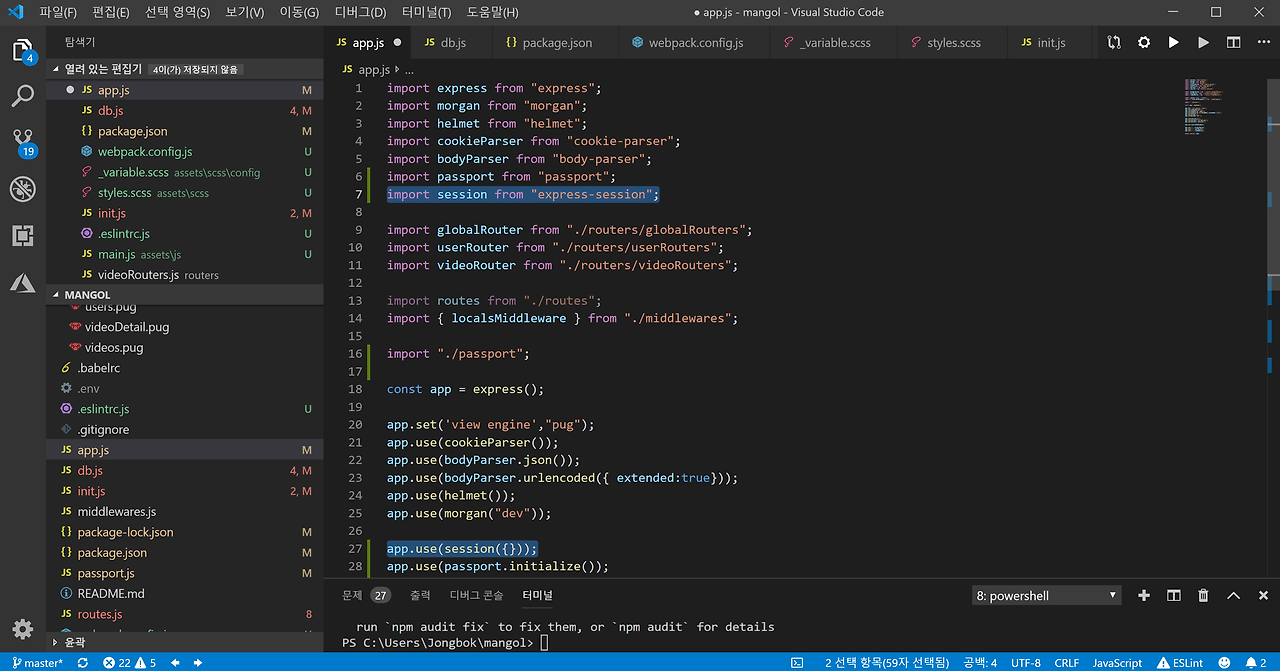
Task: Click the unsaved dot on app.js tab
Action: click(397, 43)
